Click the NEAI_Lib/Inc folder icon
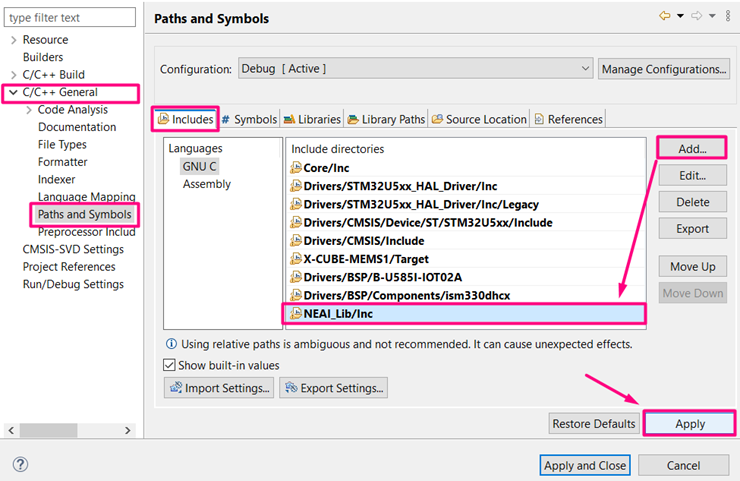 tap(296, 313)
